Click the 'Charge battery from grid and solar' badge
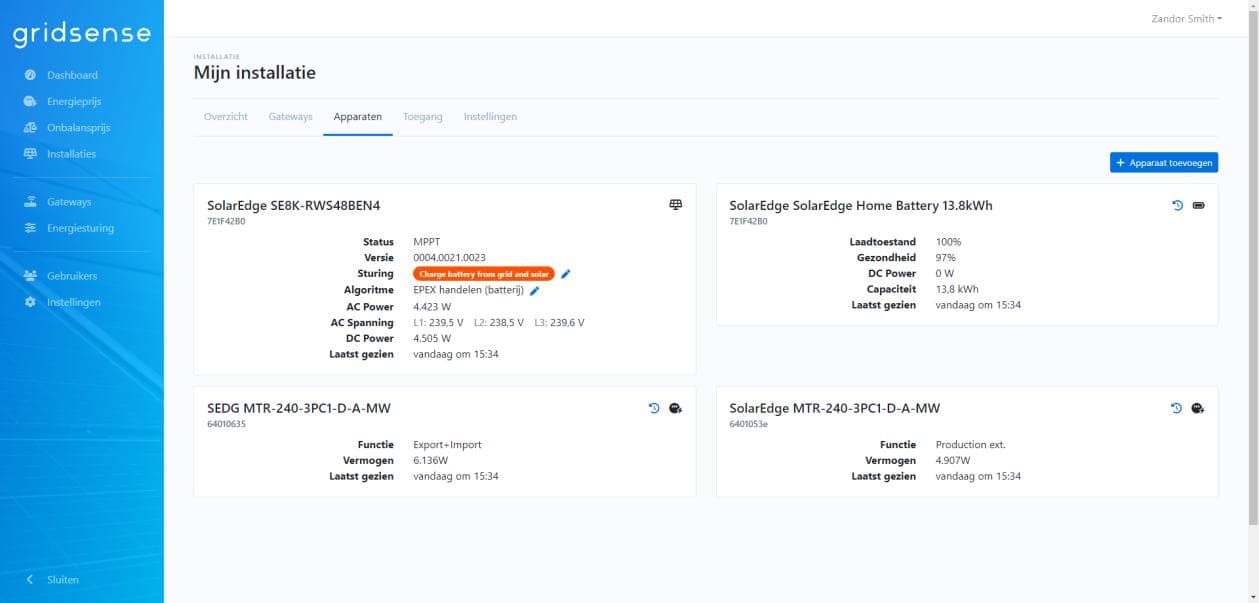 coord(484,274)
